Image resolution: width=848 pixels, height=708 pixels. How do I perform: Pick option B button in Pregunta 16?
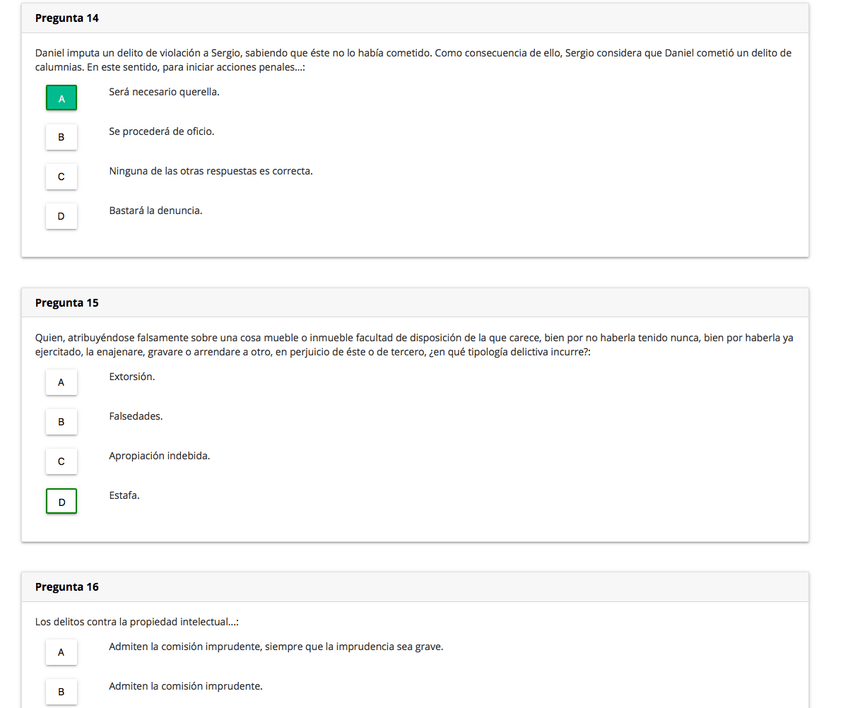tap(61, 691)
